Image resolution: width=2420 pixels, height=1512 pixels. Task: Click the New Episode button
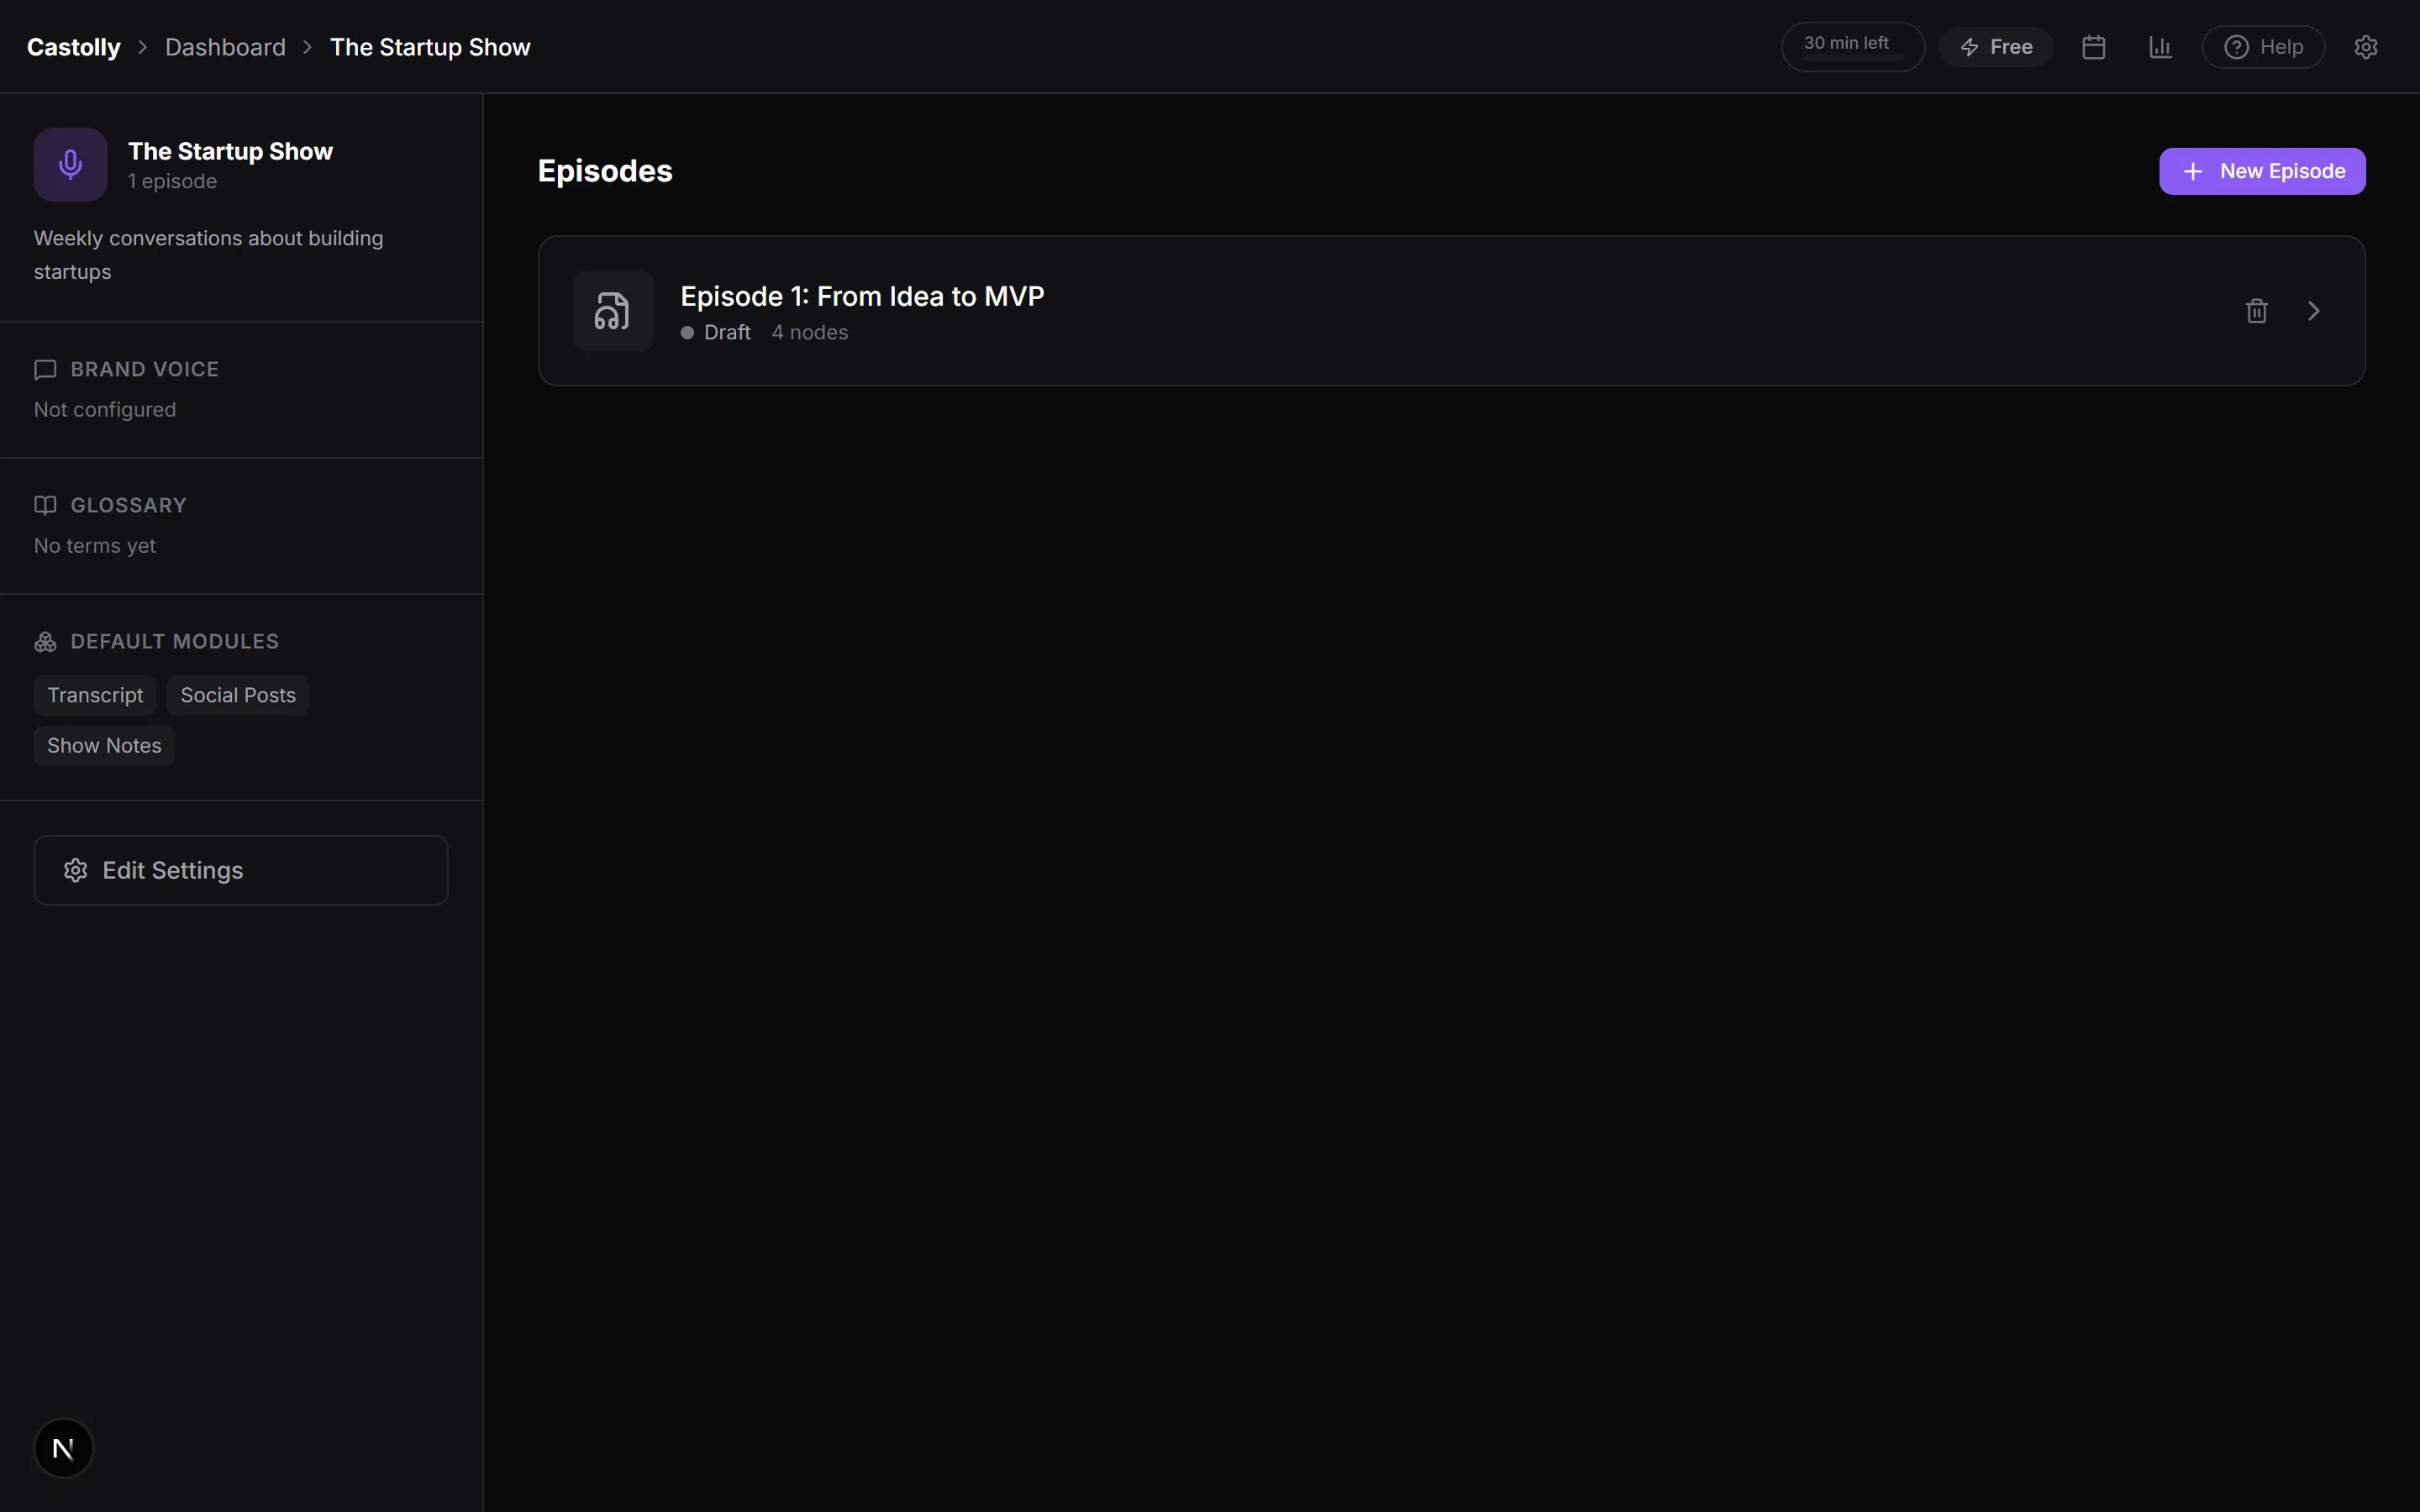click(x=2262, y=171)
